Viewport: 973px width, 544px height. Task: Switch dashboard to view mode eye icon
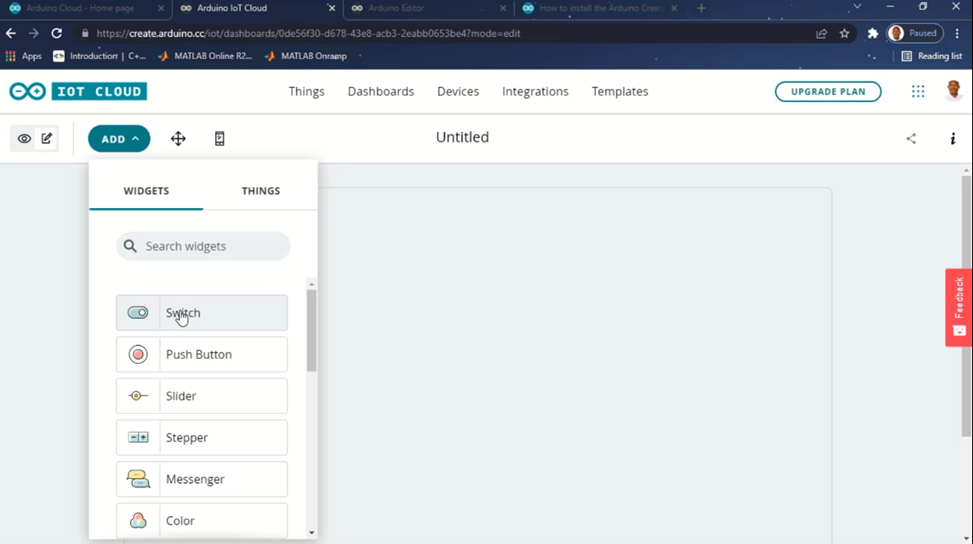[x=24, y=138]
